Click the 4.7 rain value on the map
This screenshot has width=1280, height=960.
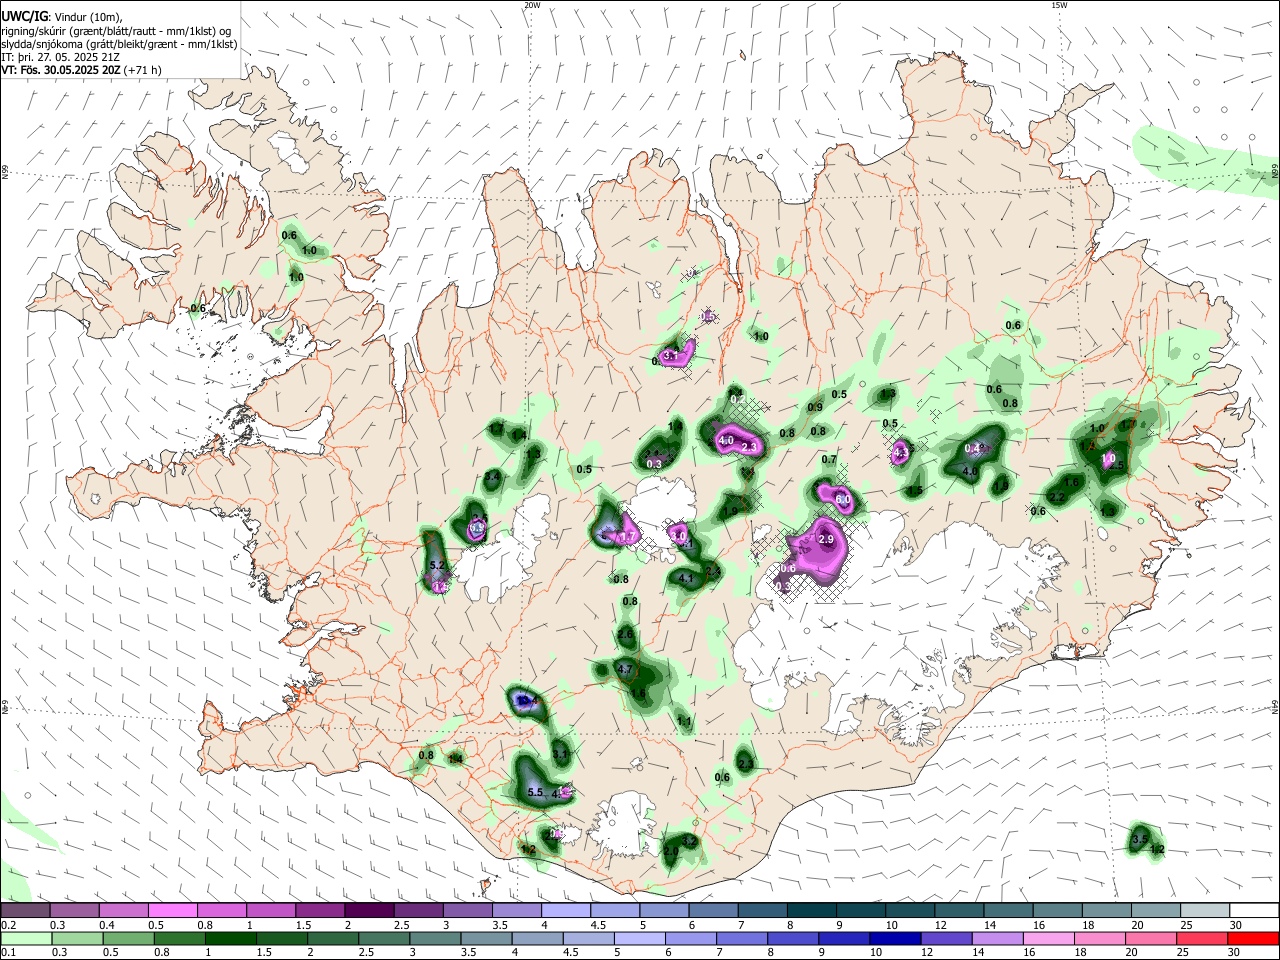click(626, 669)
